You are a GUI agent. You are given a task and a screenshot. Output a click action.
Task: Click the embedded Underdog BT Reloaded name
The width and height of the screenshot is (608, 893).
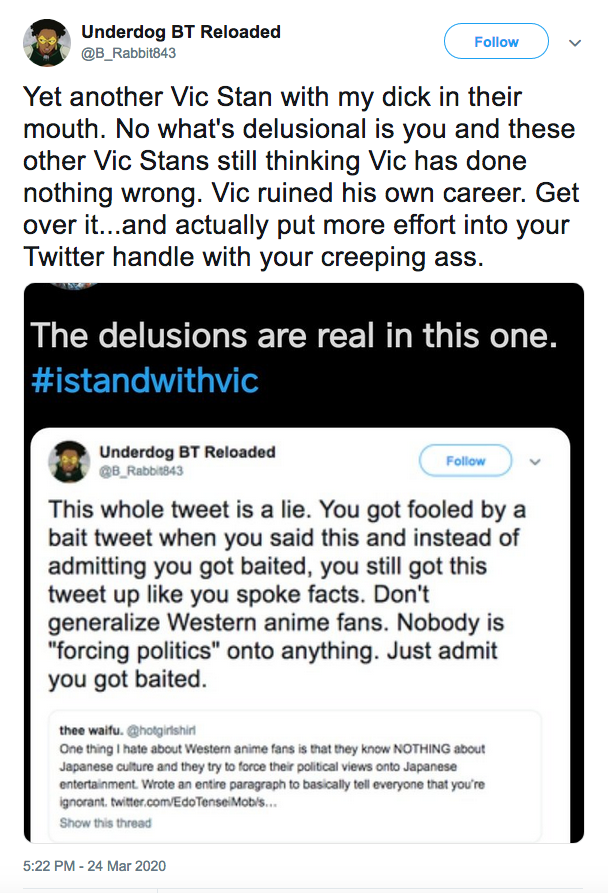tap(187, 452)
